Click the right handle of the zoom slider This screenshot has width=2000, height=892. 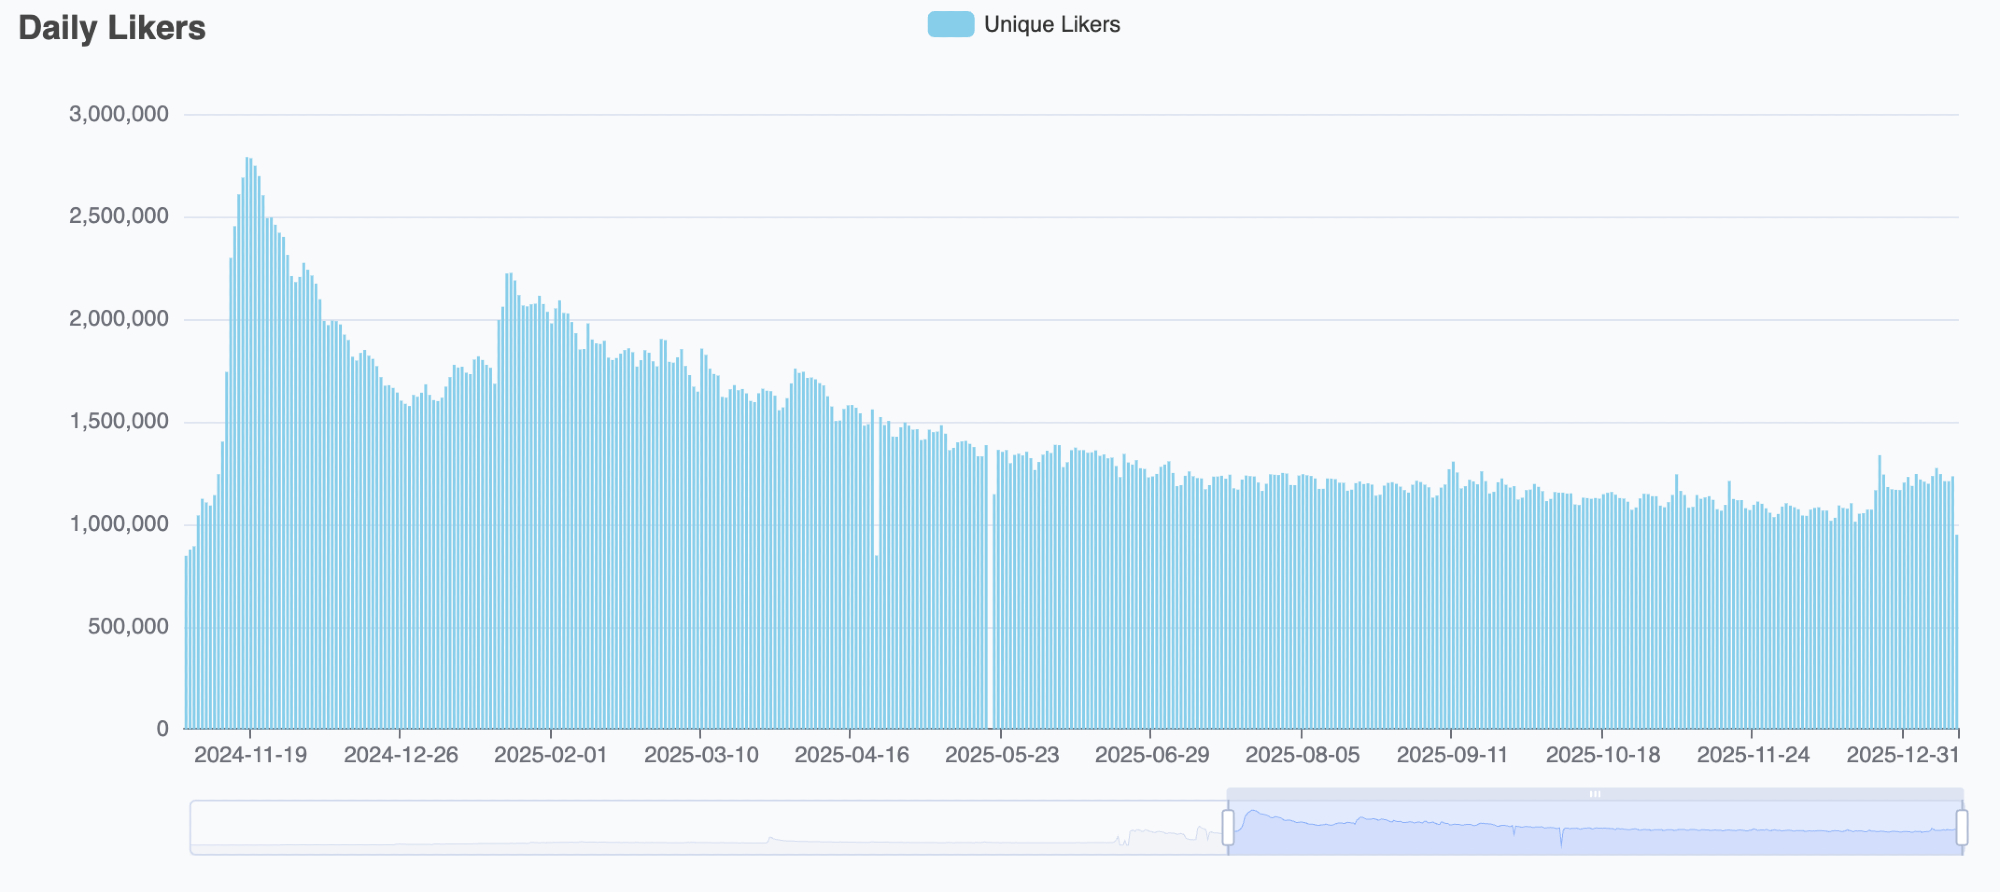pyautogui.click(x=1962, y=828)
